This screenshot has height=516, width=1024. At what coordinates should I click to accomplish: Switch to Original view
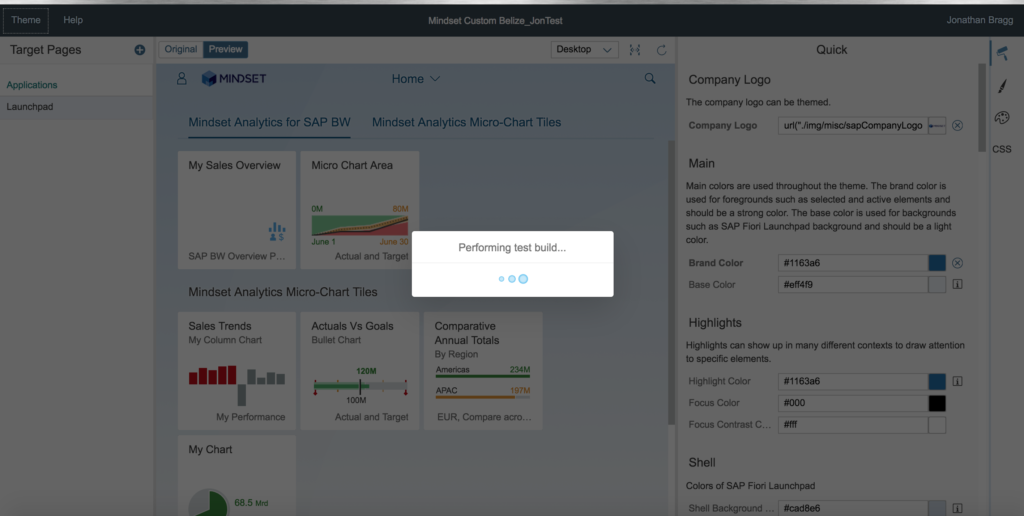(181, 50)
